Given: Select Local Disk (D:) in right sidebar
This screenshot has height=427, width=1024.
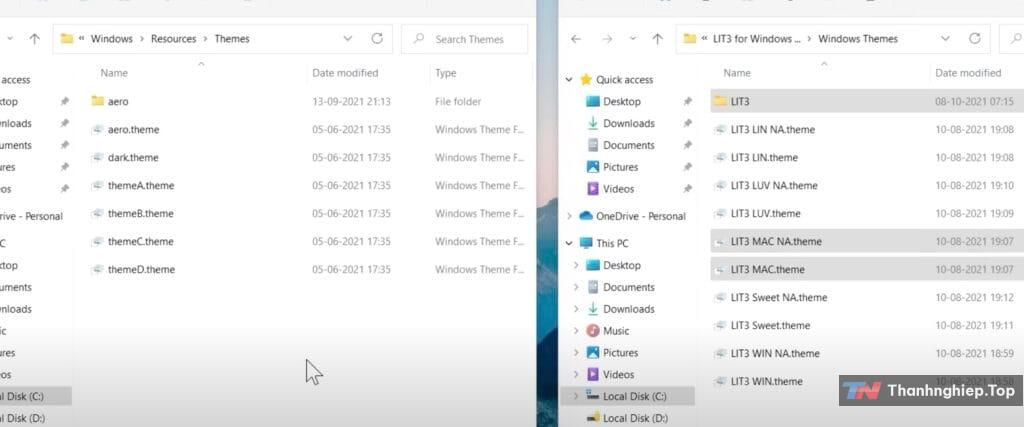Looking at the screenshot, I should (634, 418).
